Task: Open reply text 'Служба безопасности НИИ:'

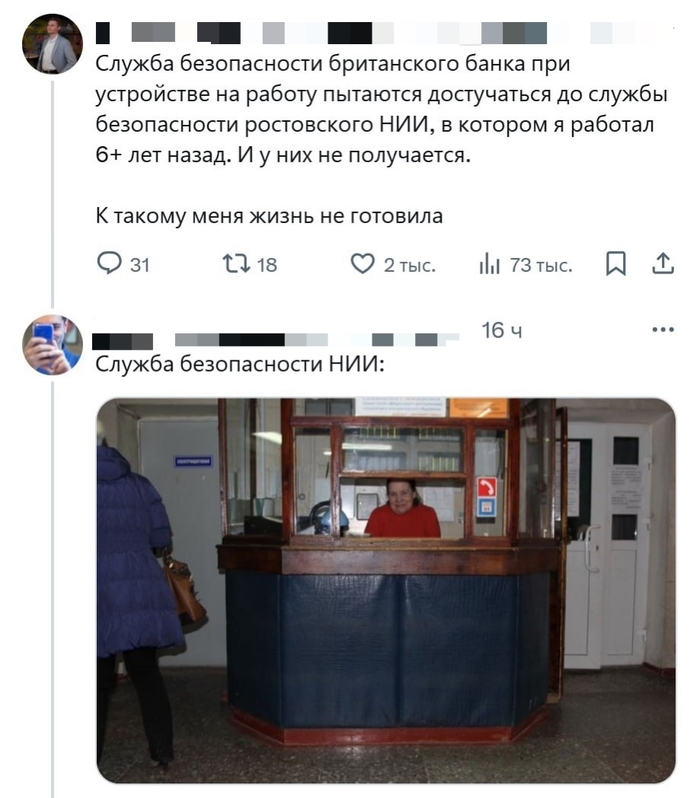Action: (x=240, y=364)
